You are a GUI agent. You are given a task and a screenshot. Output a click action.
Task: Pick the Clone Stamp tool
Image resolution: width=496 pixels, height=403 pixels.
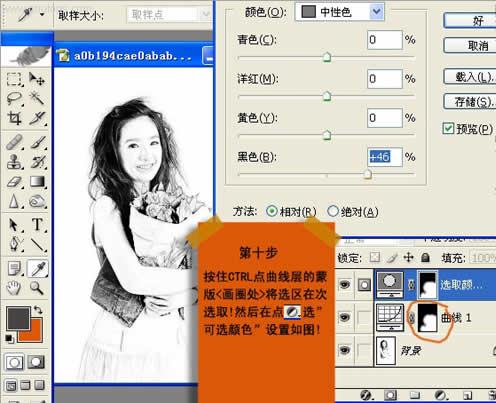pyautogui.click(x=14, y=162)
